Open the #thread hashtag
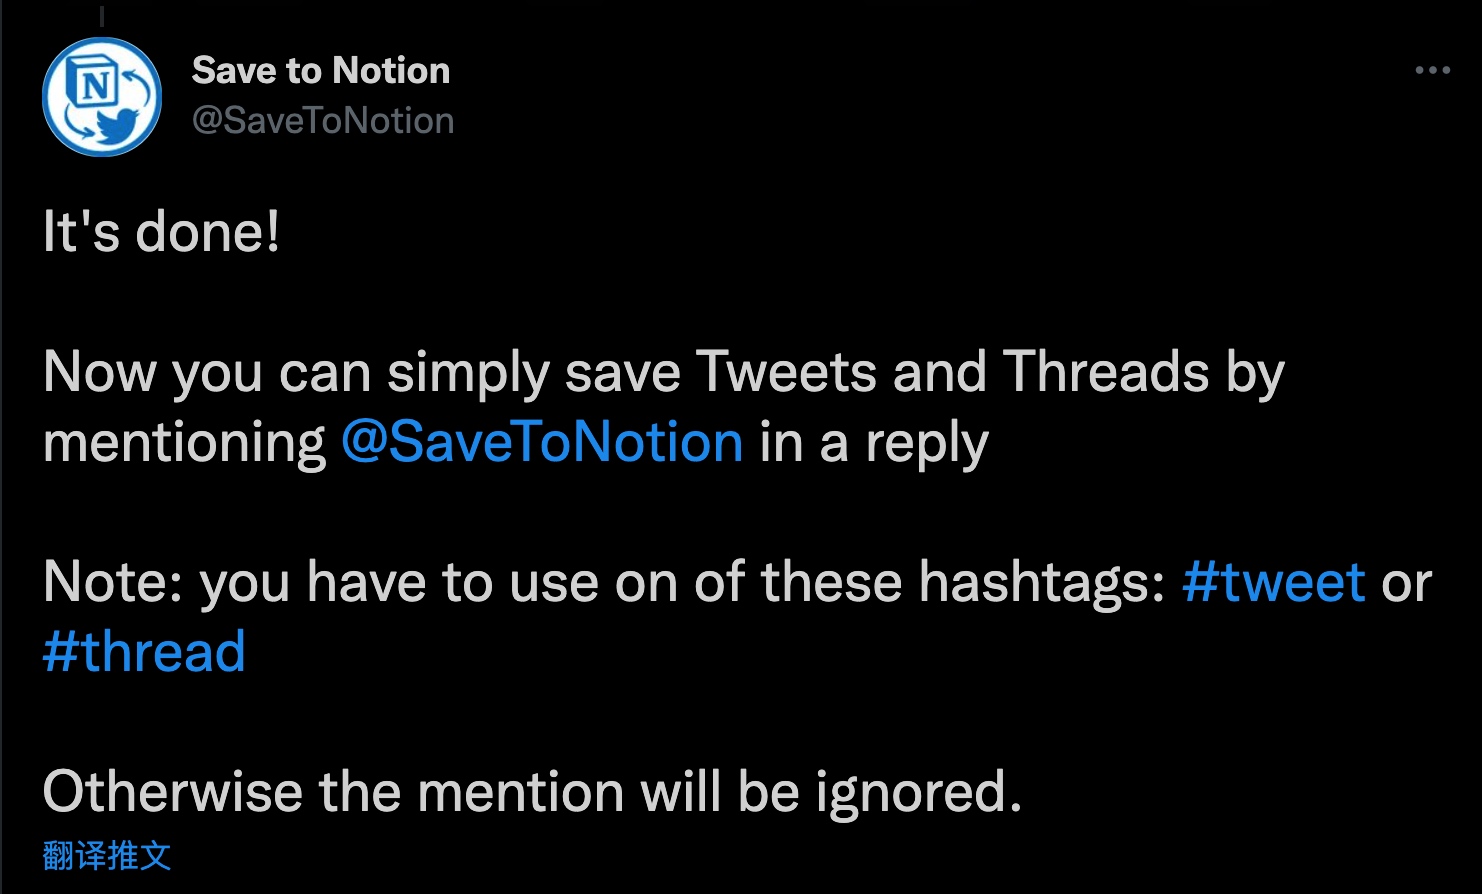Viewport: 1482px width, 894px height. [144, 652]
